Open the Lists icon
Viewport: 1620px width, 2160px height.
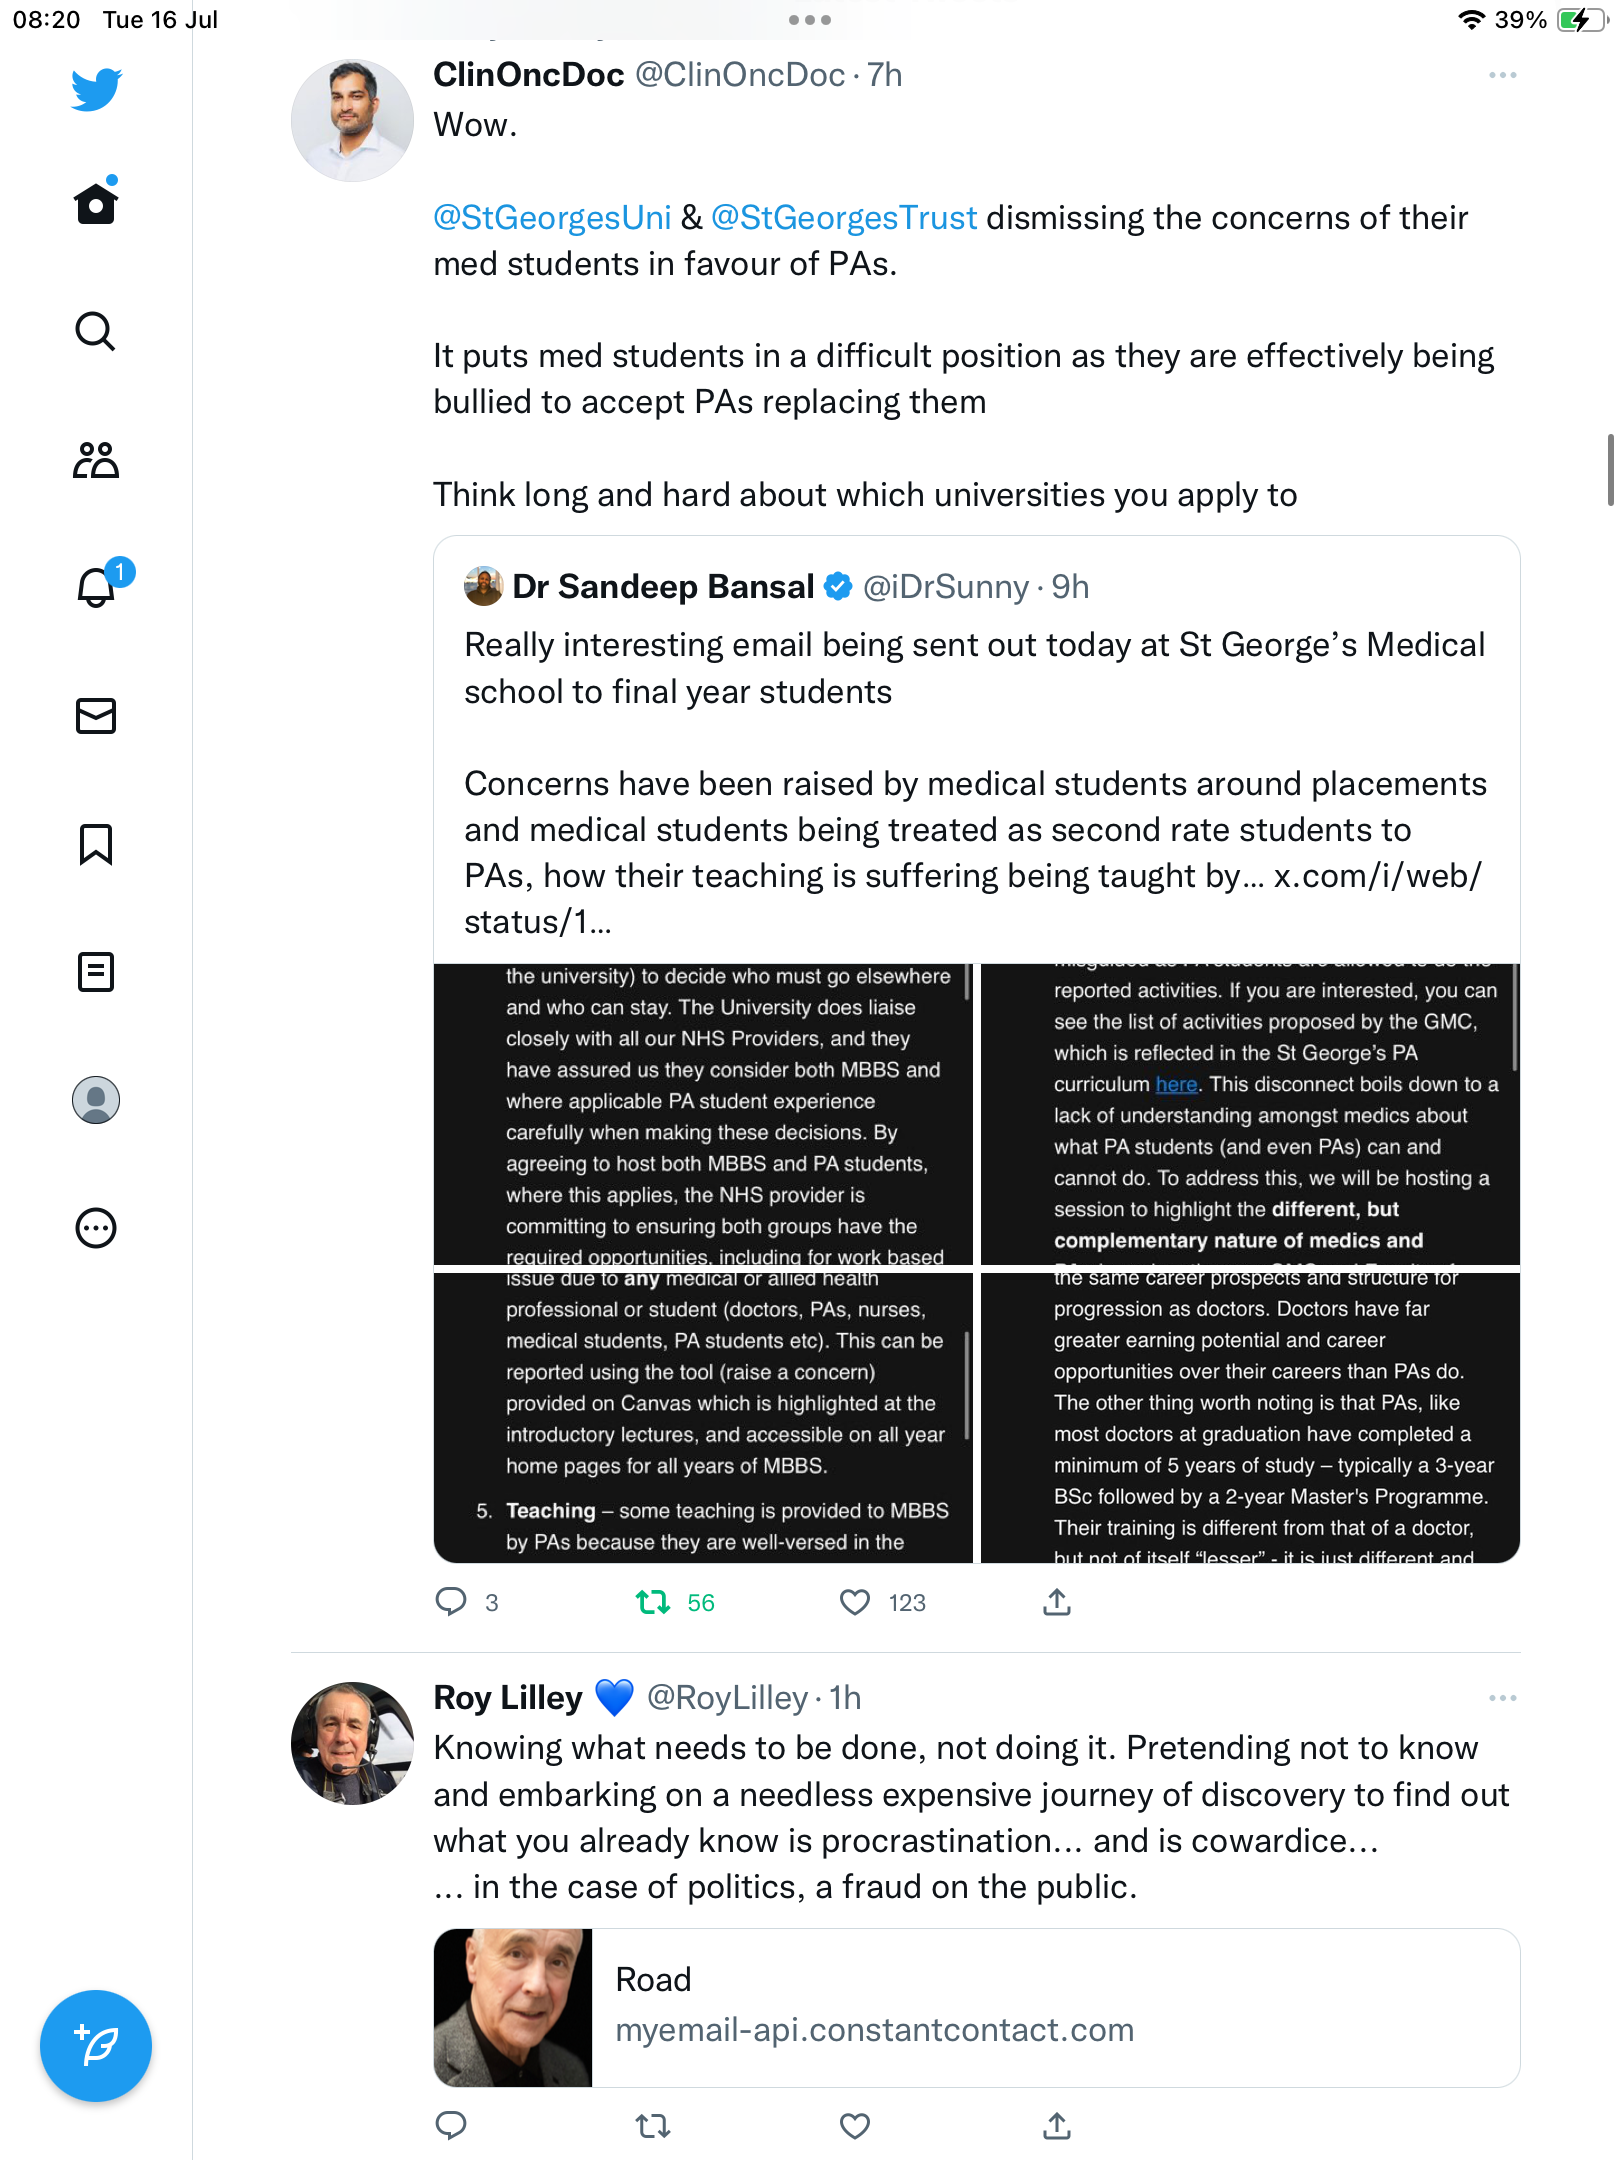96,972
